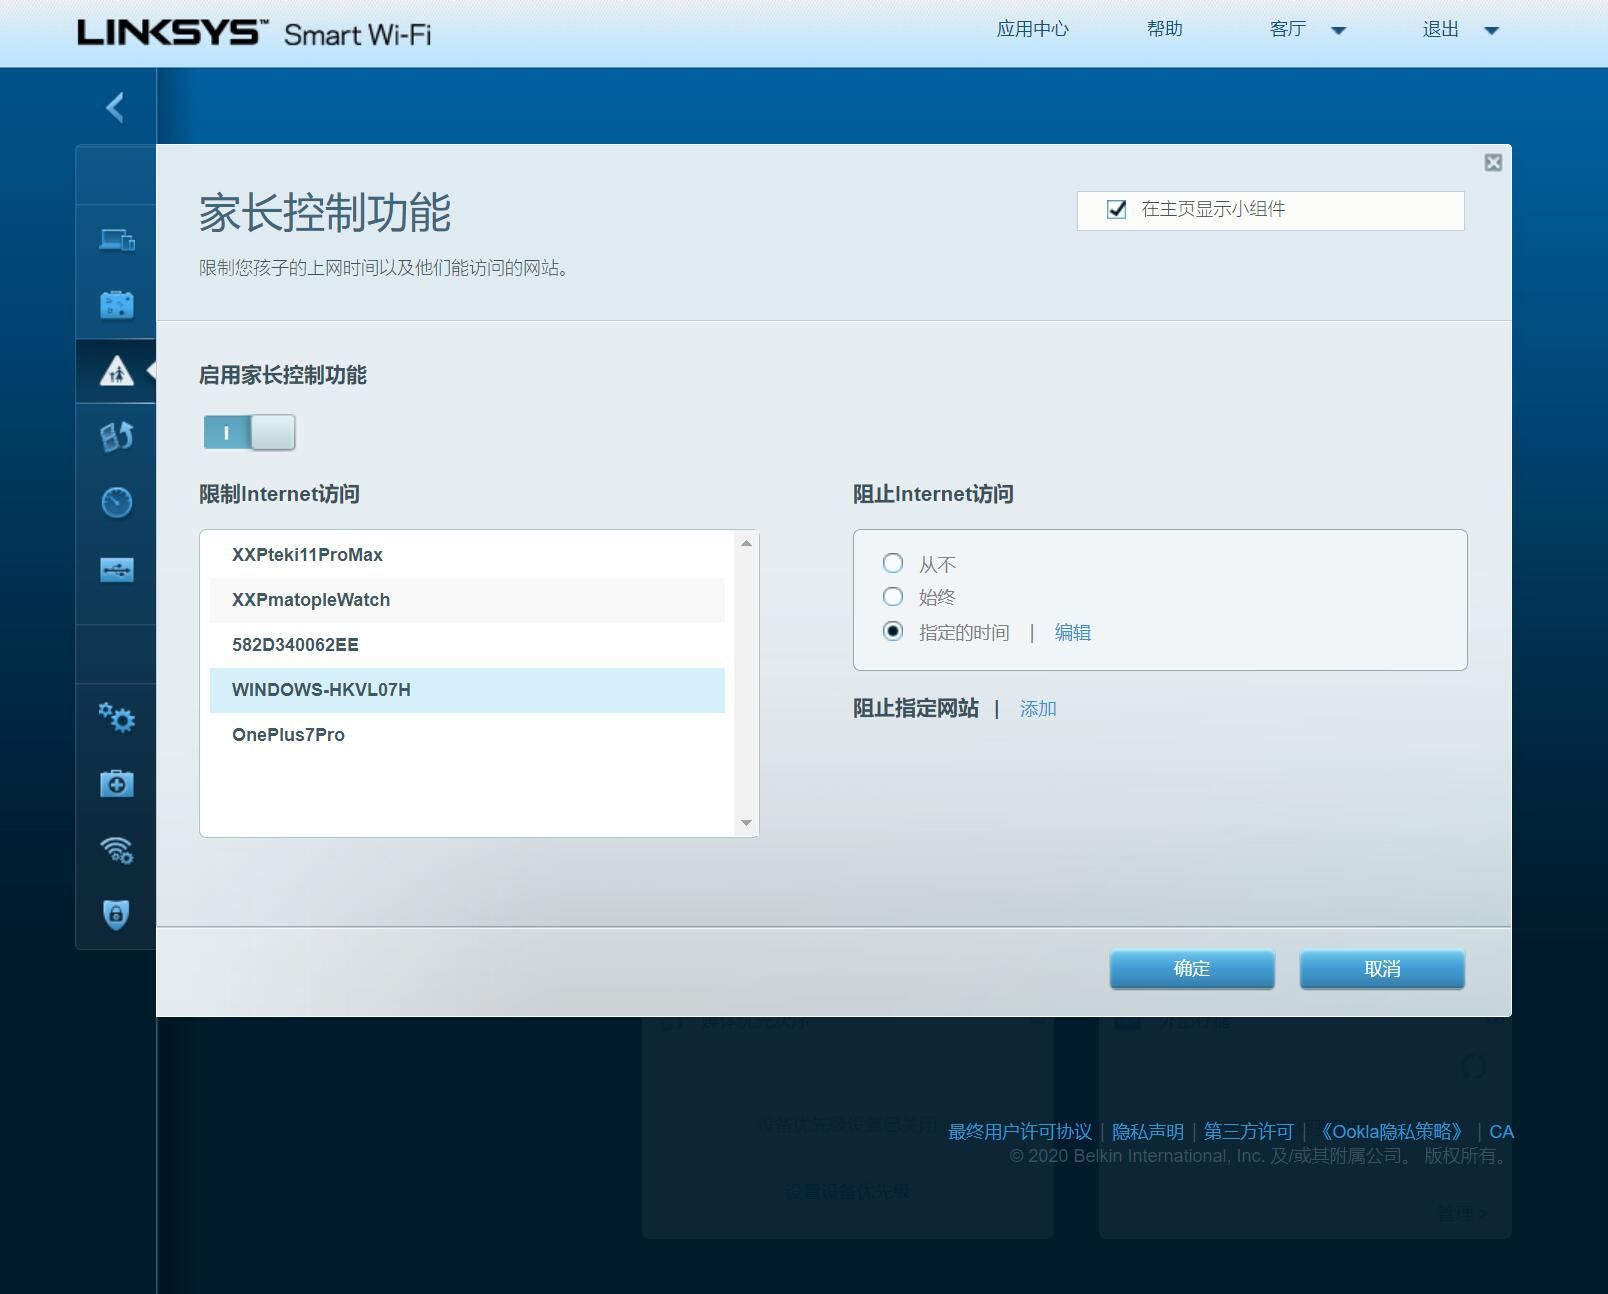The image size is (1608, 1294).
Task: Select device OnePlus7Pro
Action: [467, 735]
